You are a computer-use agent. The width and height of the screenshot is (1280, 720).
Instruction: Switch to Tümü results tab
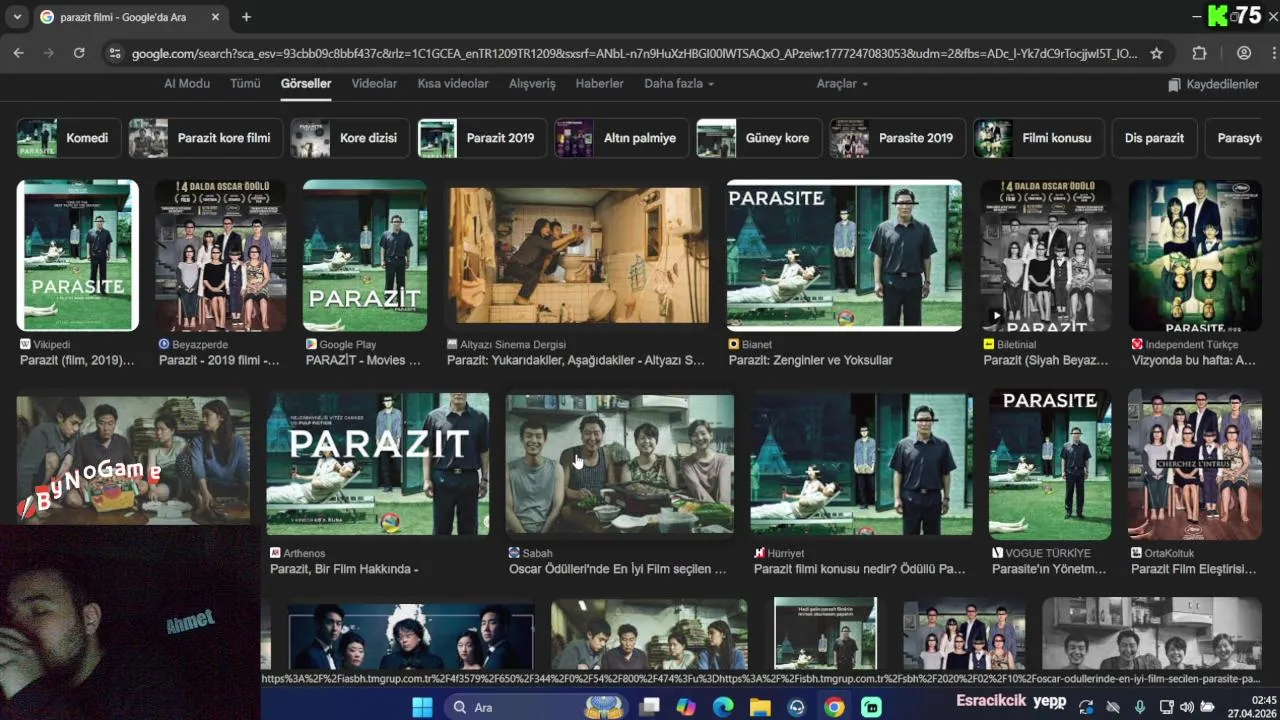coord(245,84)
